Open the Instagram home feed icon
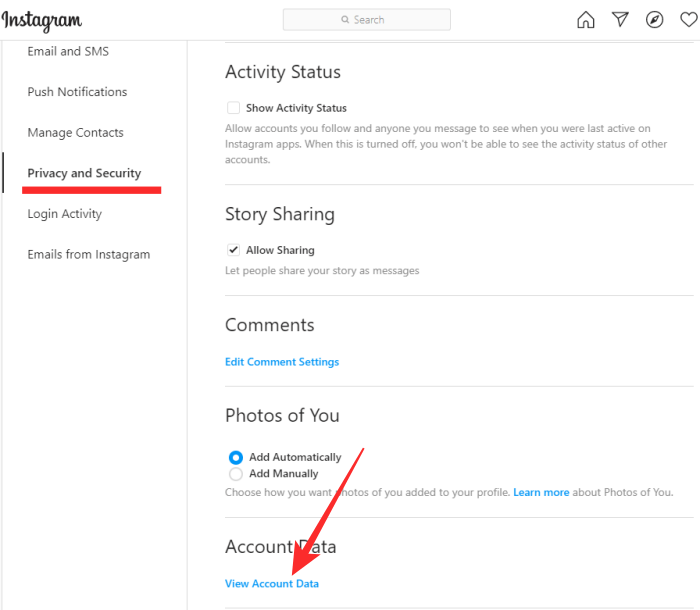The height and width of the screenshot is (610, 700). click(587, 20)
